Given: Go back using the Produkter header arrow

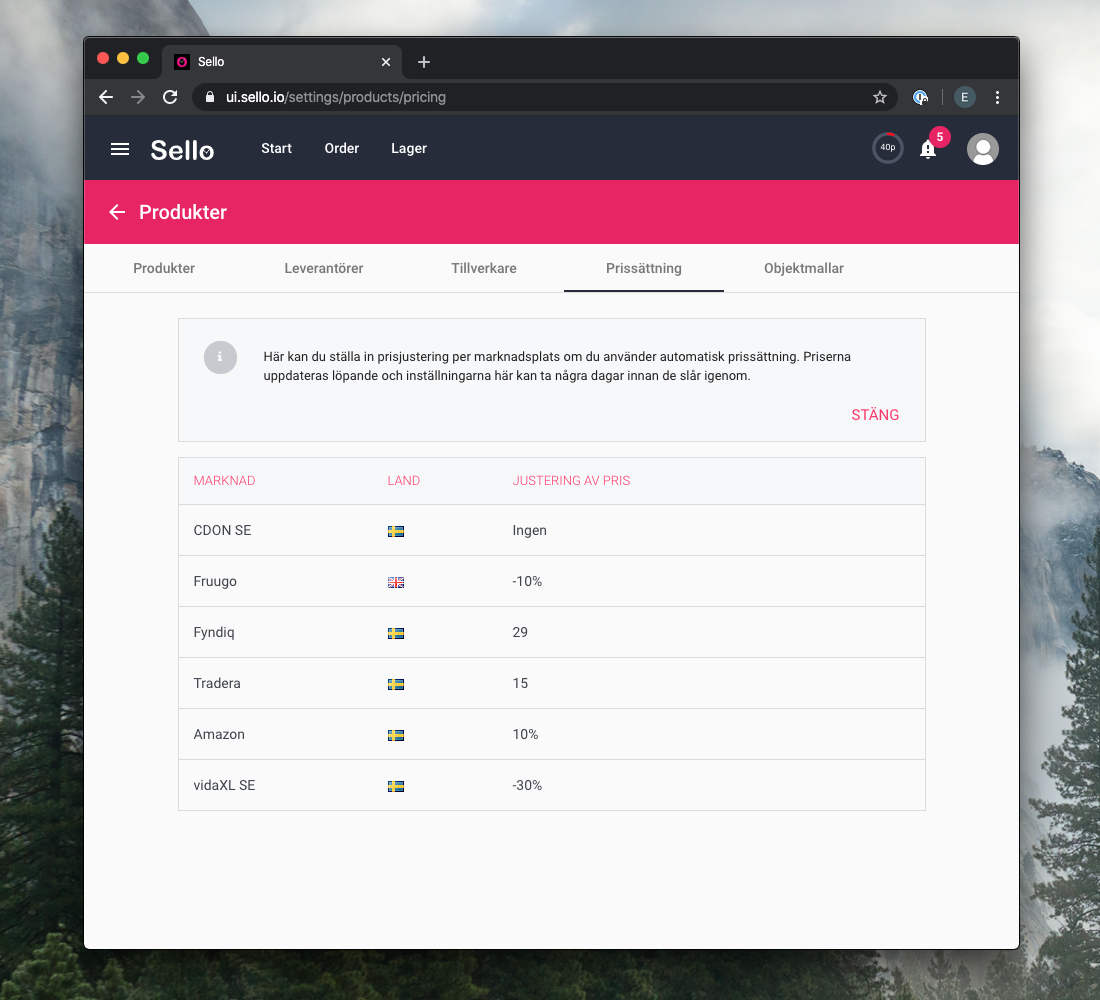Looking at the screenshot, I should pos(117,212).
